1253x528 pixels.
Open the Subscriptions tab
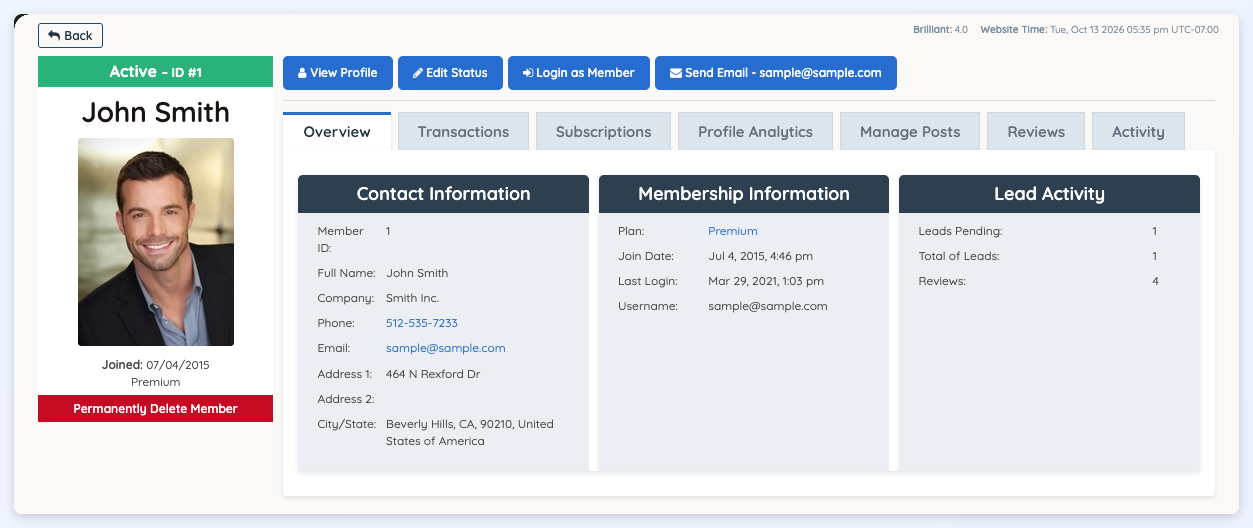[x=603, y=131]
